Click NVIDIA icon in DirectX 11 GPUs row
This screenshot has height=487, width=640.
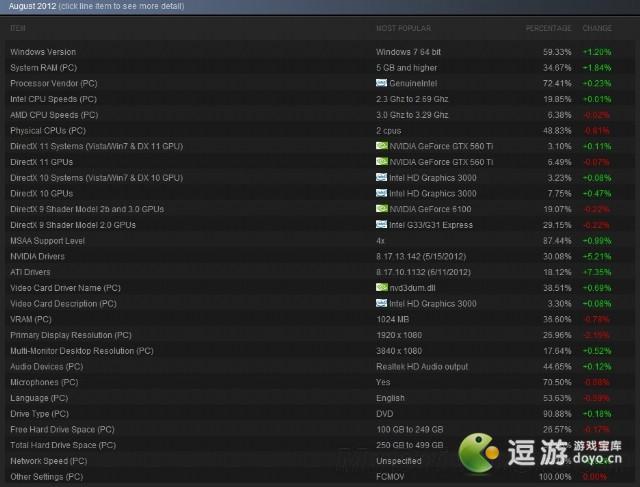pyautogui.click(x=382, y=162)
